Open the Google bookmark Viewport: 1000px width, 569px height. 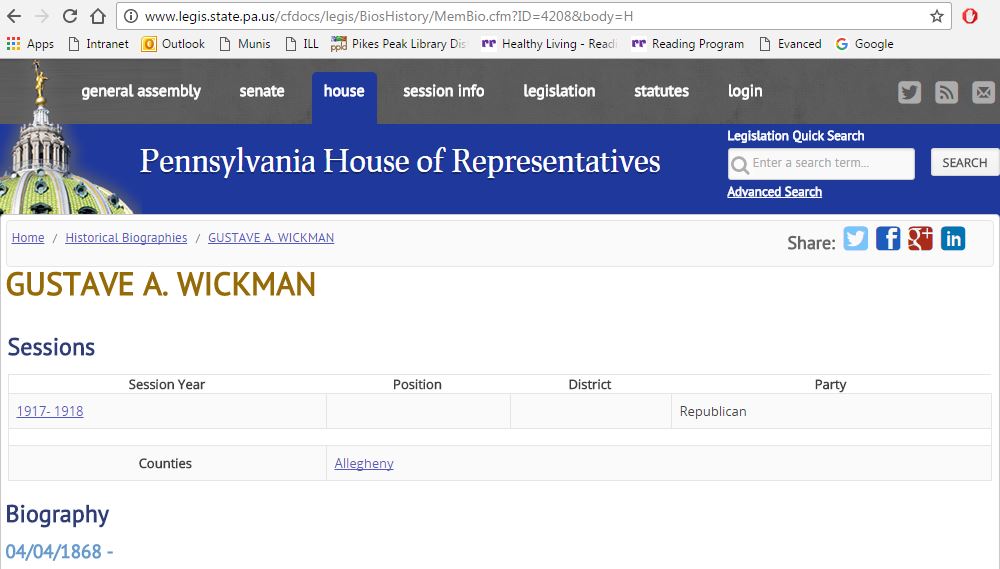point(864,43)
